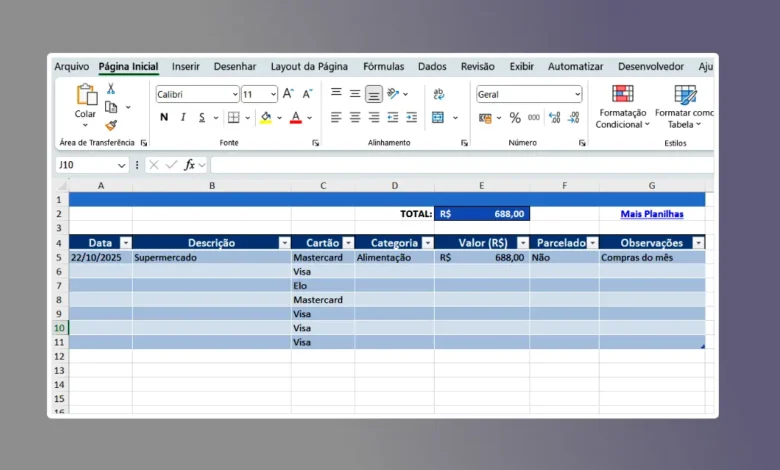Image resolution: width=780 pixels, height=470 pixels.
Task: Increase font size with larger A icon
Action: [288, 94]
